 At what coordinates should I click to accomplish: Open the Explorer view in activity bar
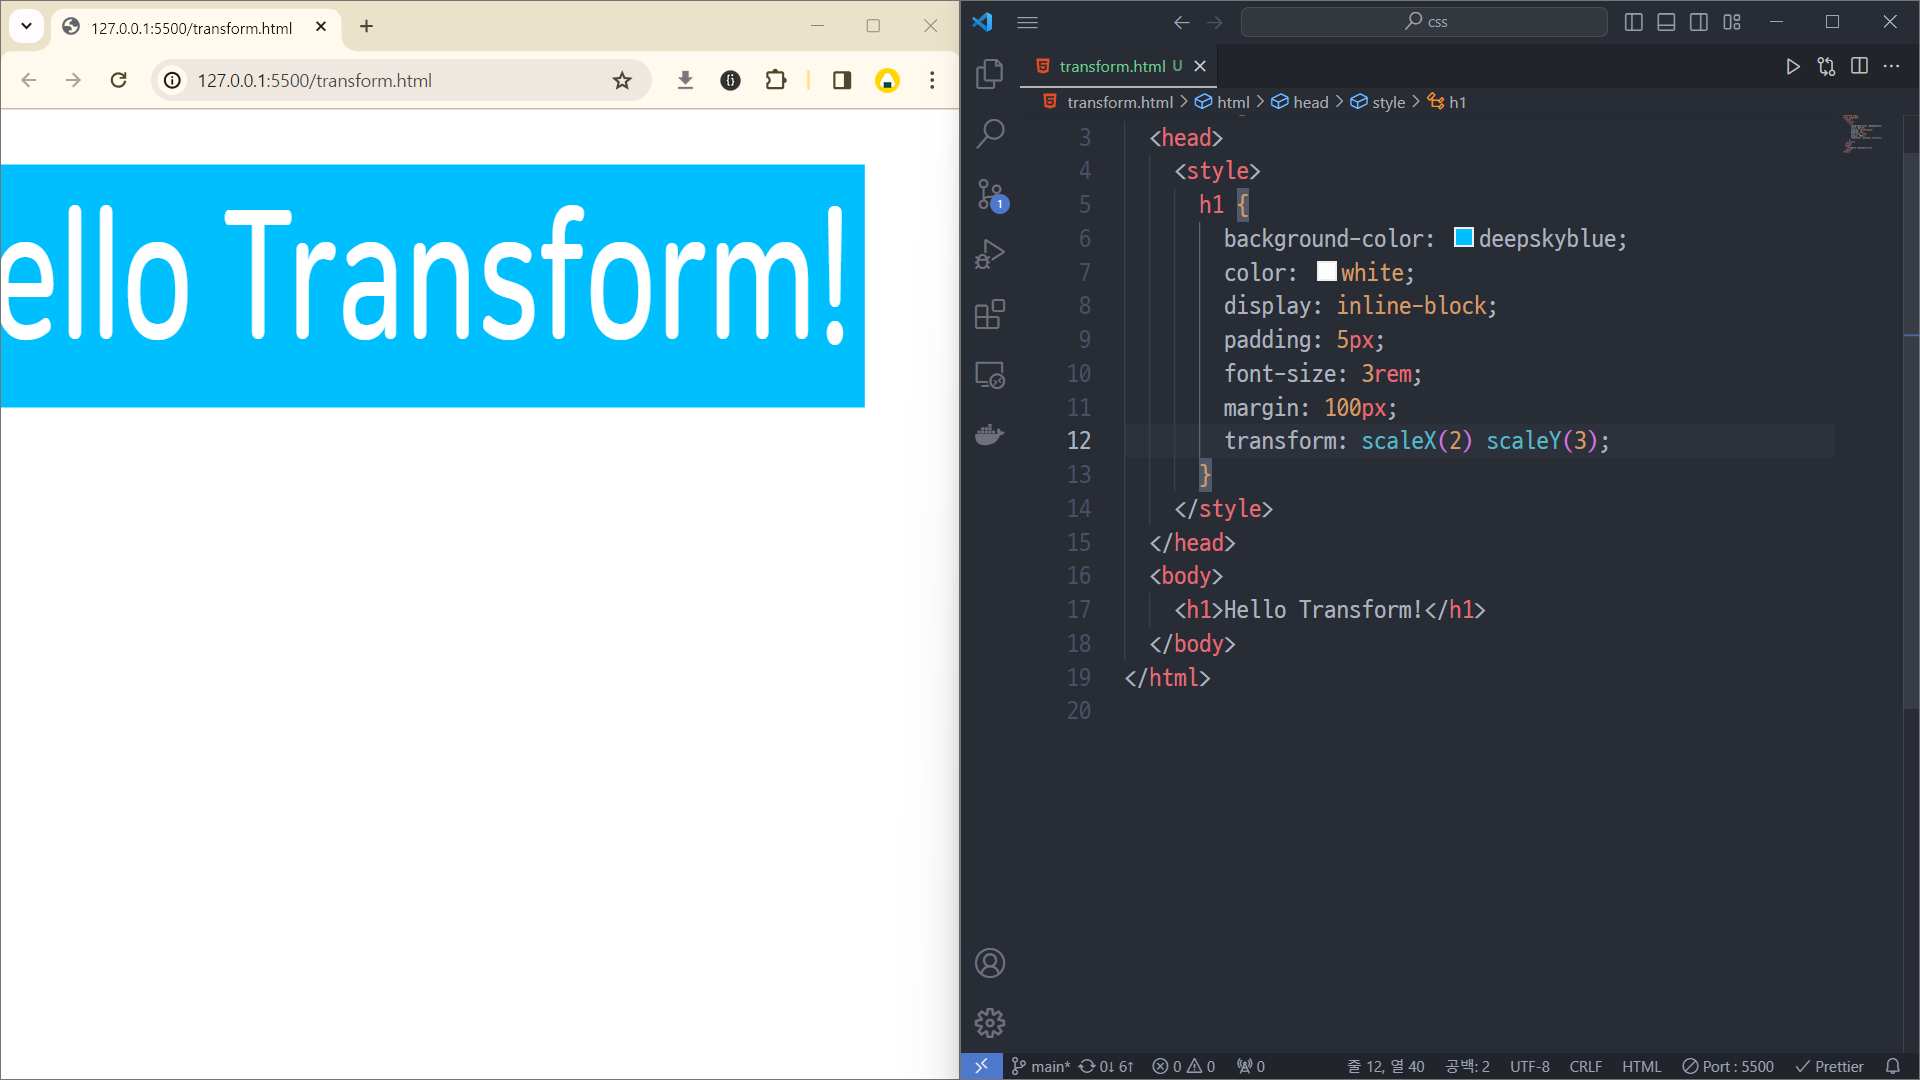[x=989, y=74]
